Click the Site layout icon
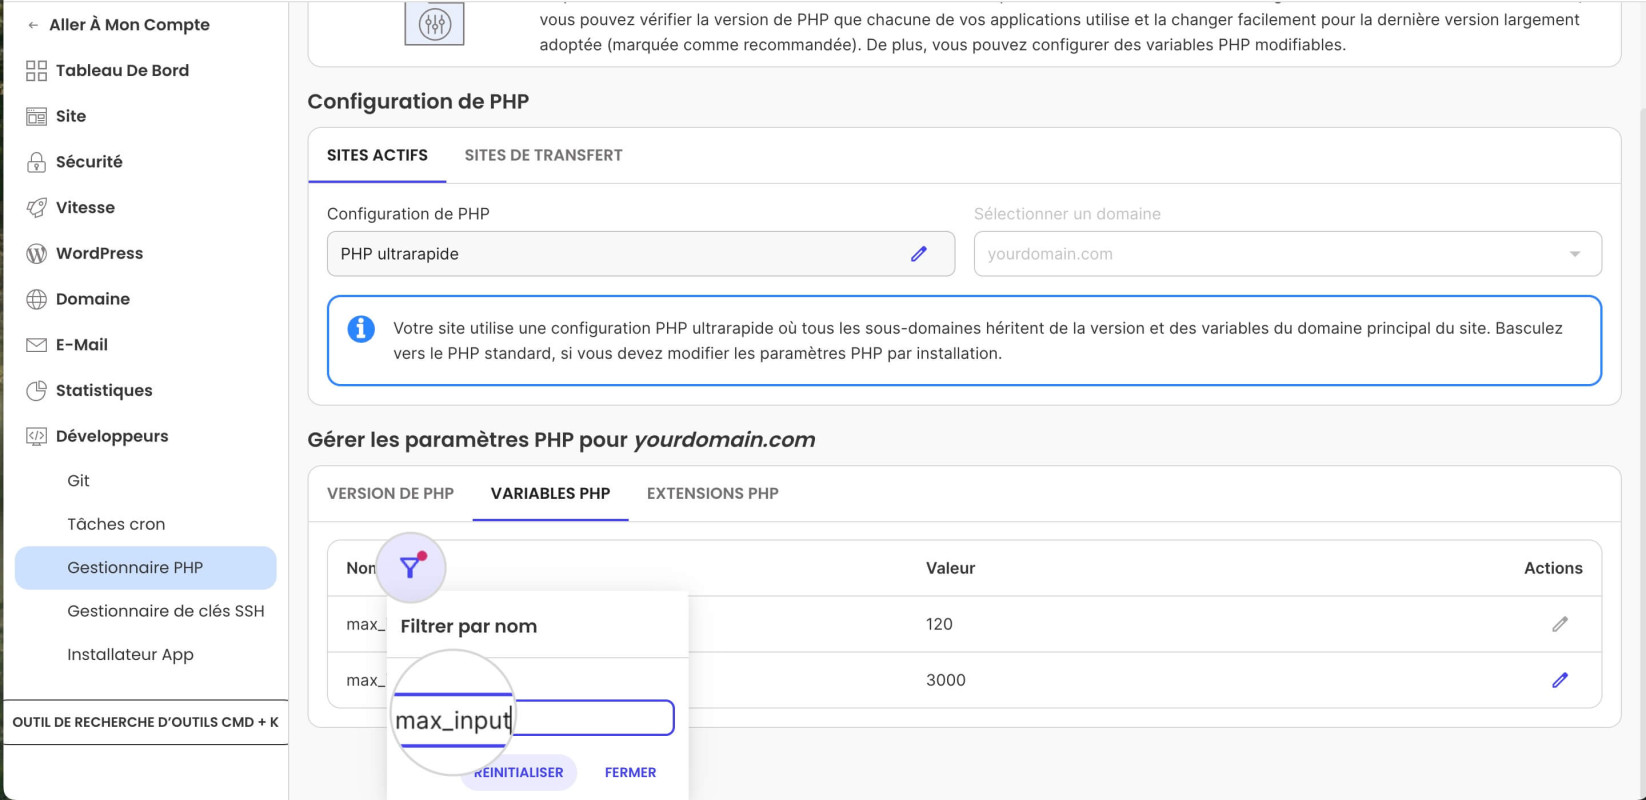Screen dimensions: 1646x800 tap(36, 117)
